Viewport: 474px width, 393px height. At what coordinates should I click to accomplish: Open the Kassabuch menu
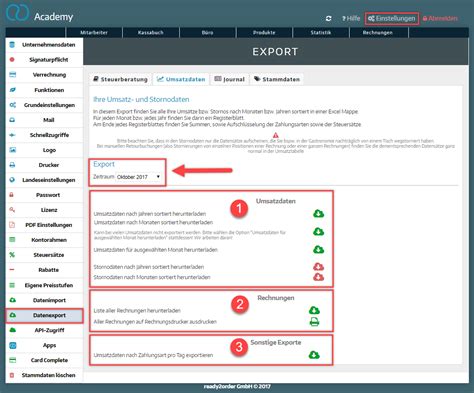pos(151,33)
